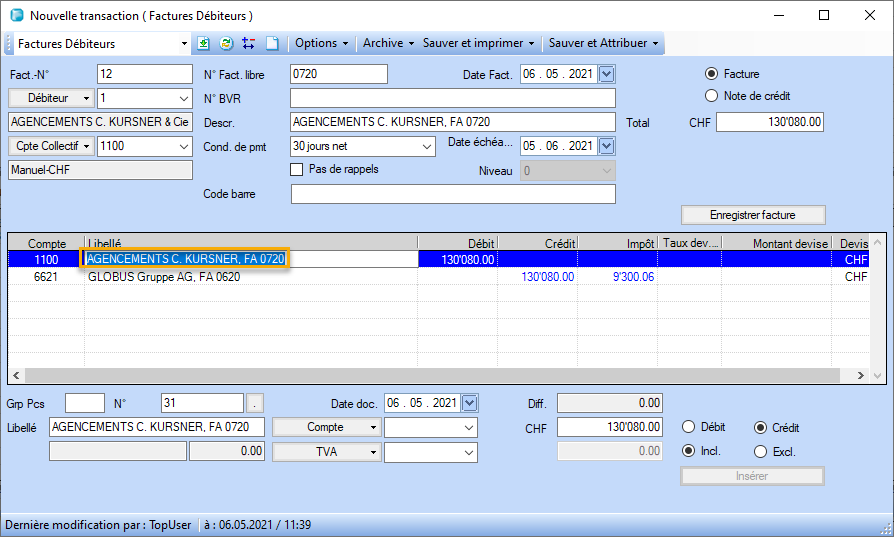The height and width of the screenshot is (537, 894).
Task: Click the Code barre input field
Action: pyautogui.click(x=452, y=194)
